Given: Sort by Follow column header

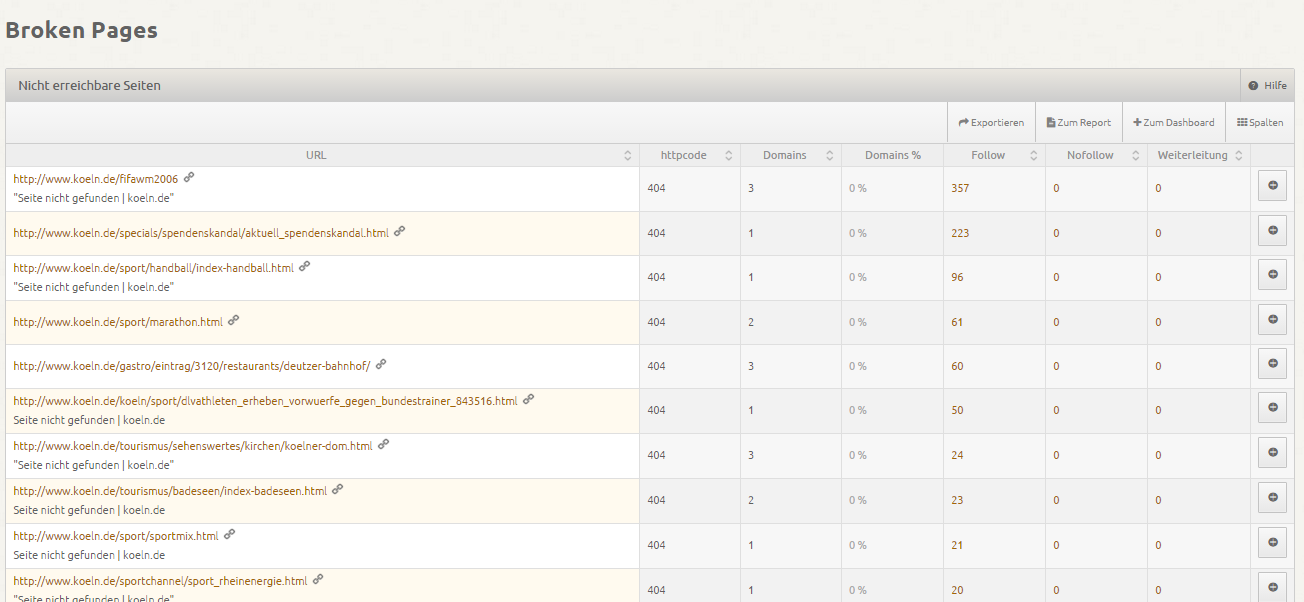Looking at the screenshot, I should (988, 155).
